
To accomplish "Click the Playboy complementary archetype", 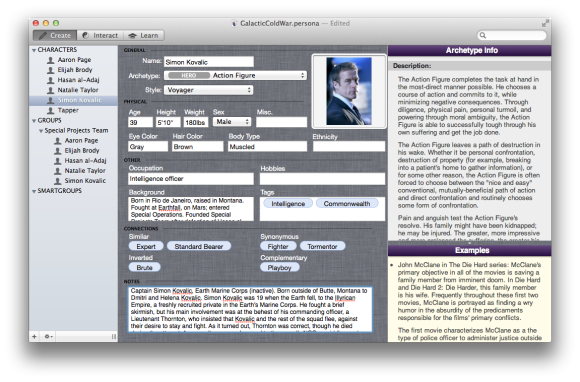I will click(280, 267).
